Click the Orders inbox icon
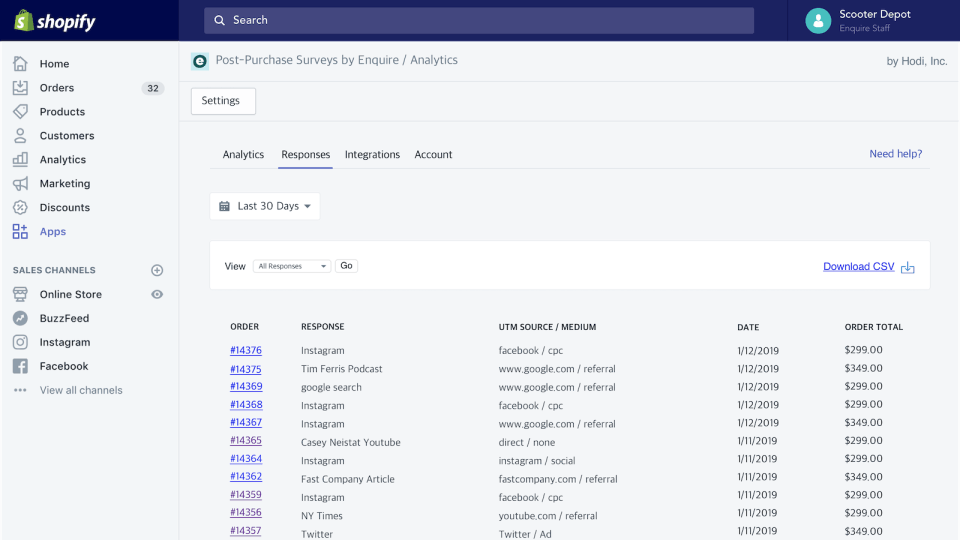The image size is (960, 540). [20, 88]
